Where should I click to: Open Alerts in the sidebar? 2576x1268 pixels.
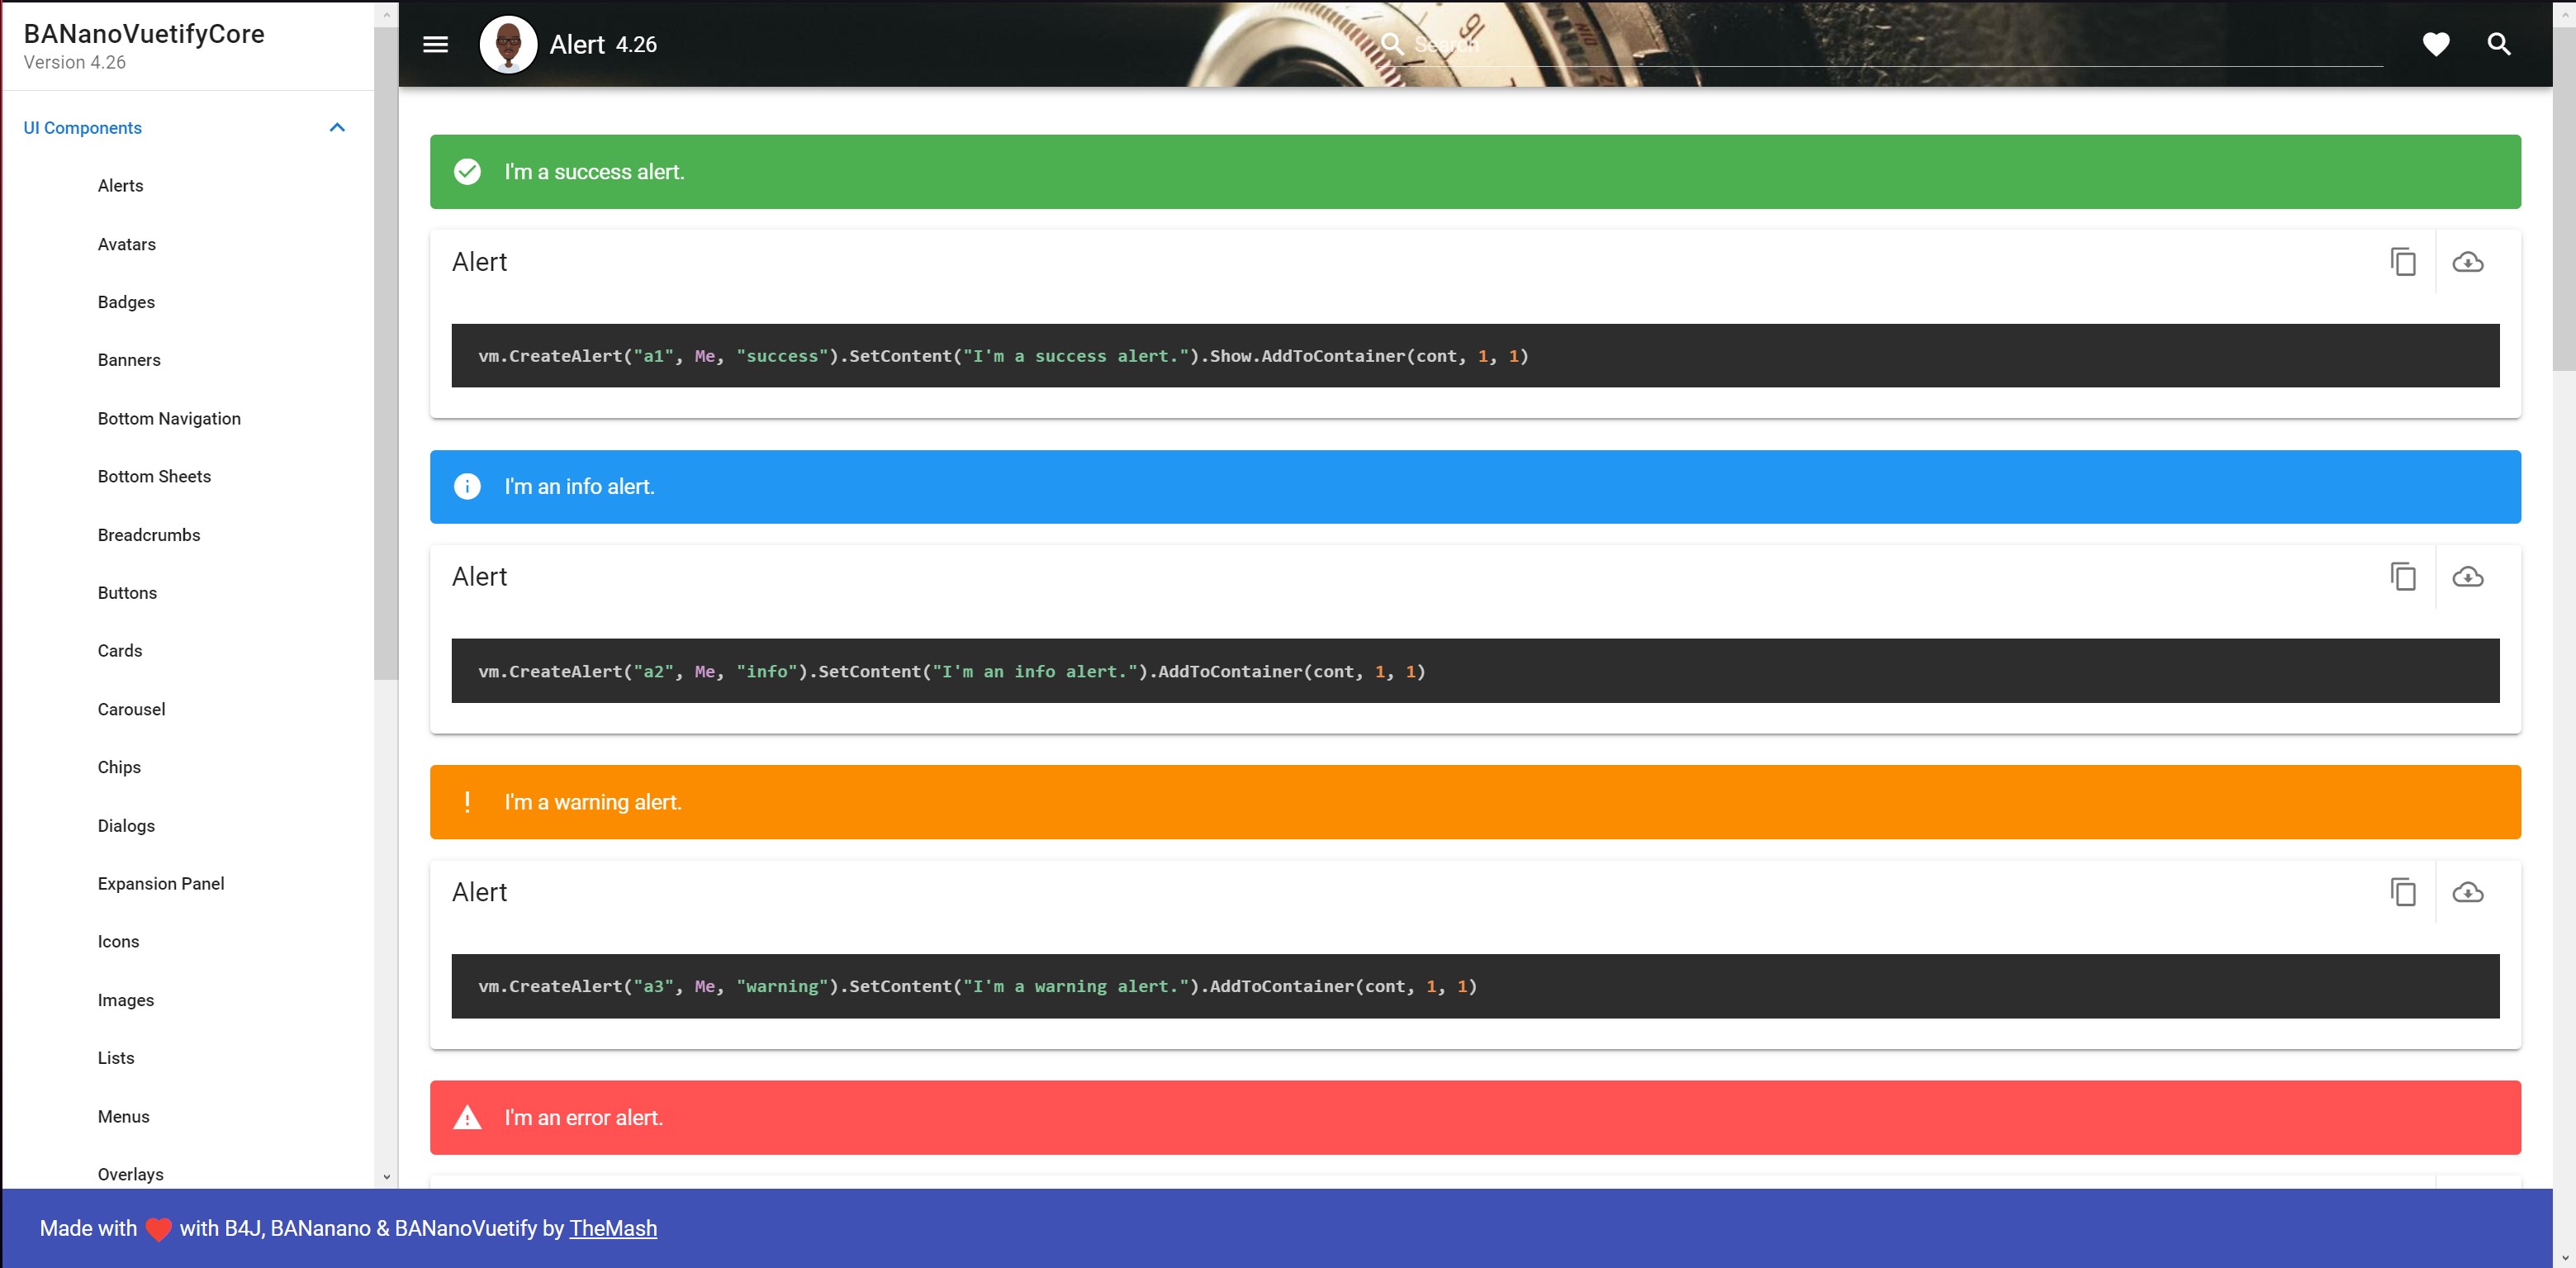coord(120,186)
